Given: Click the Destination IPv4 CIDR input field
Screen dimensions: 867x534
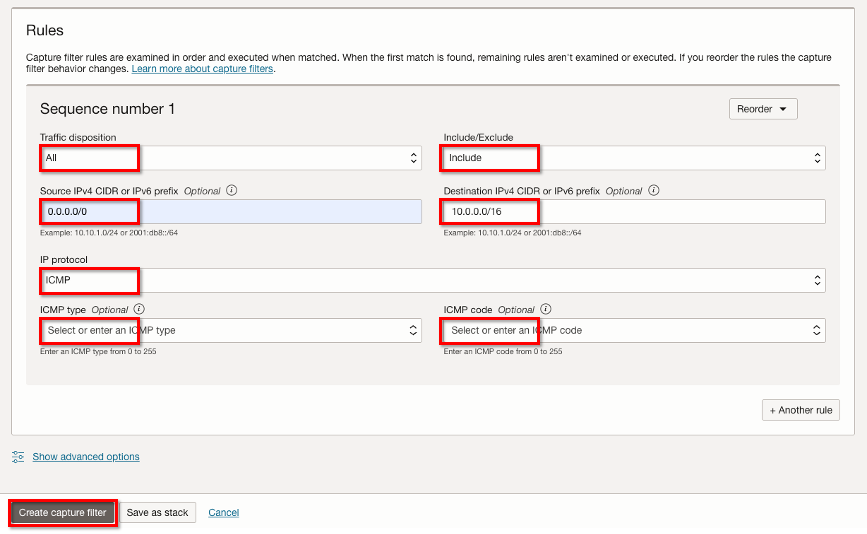Looking at the screenshot, I should pos(634,212).
